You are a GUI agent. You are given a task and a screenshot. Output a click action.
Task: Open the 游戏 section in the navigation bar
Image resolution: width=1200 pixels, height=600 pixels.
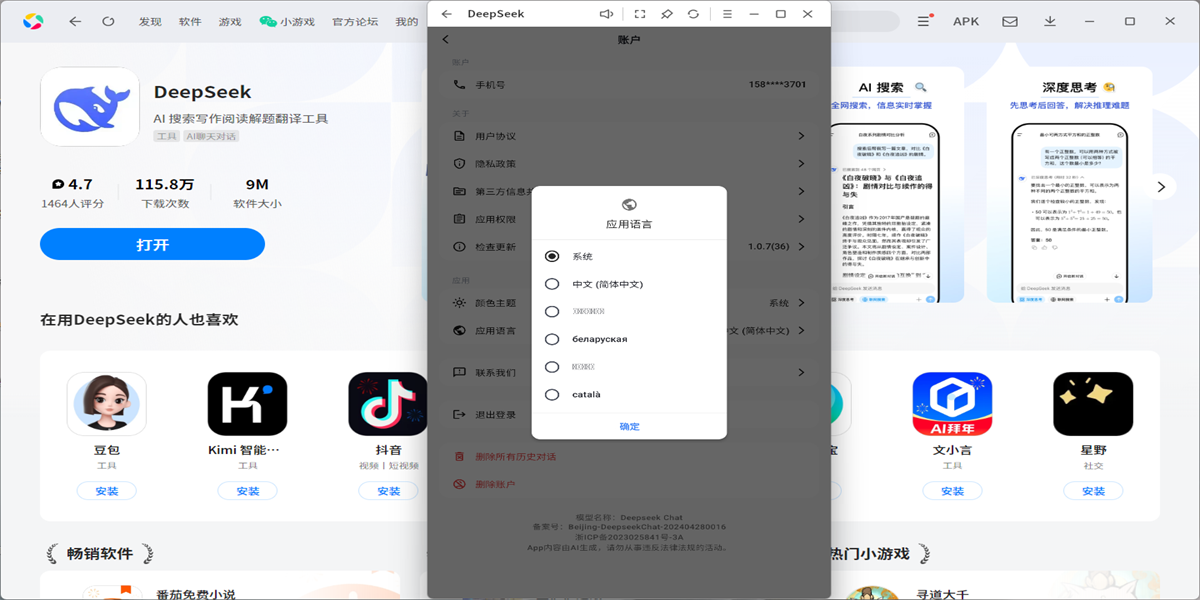click(229, 20)
